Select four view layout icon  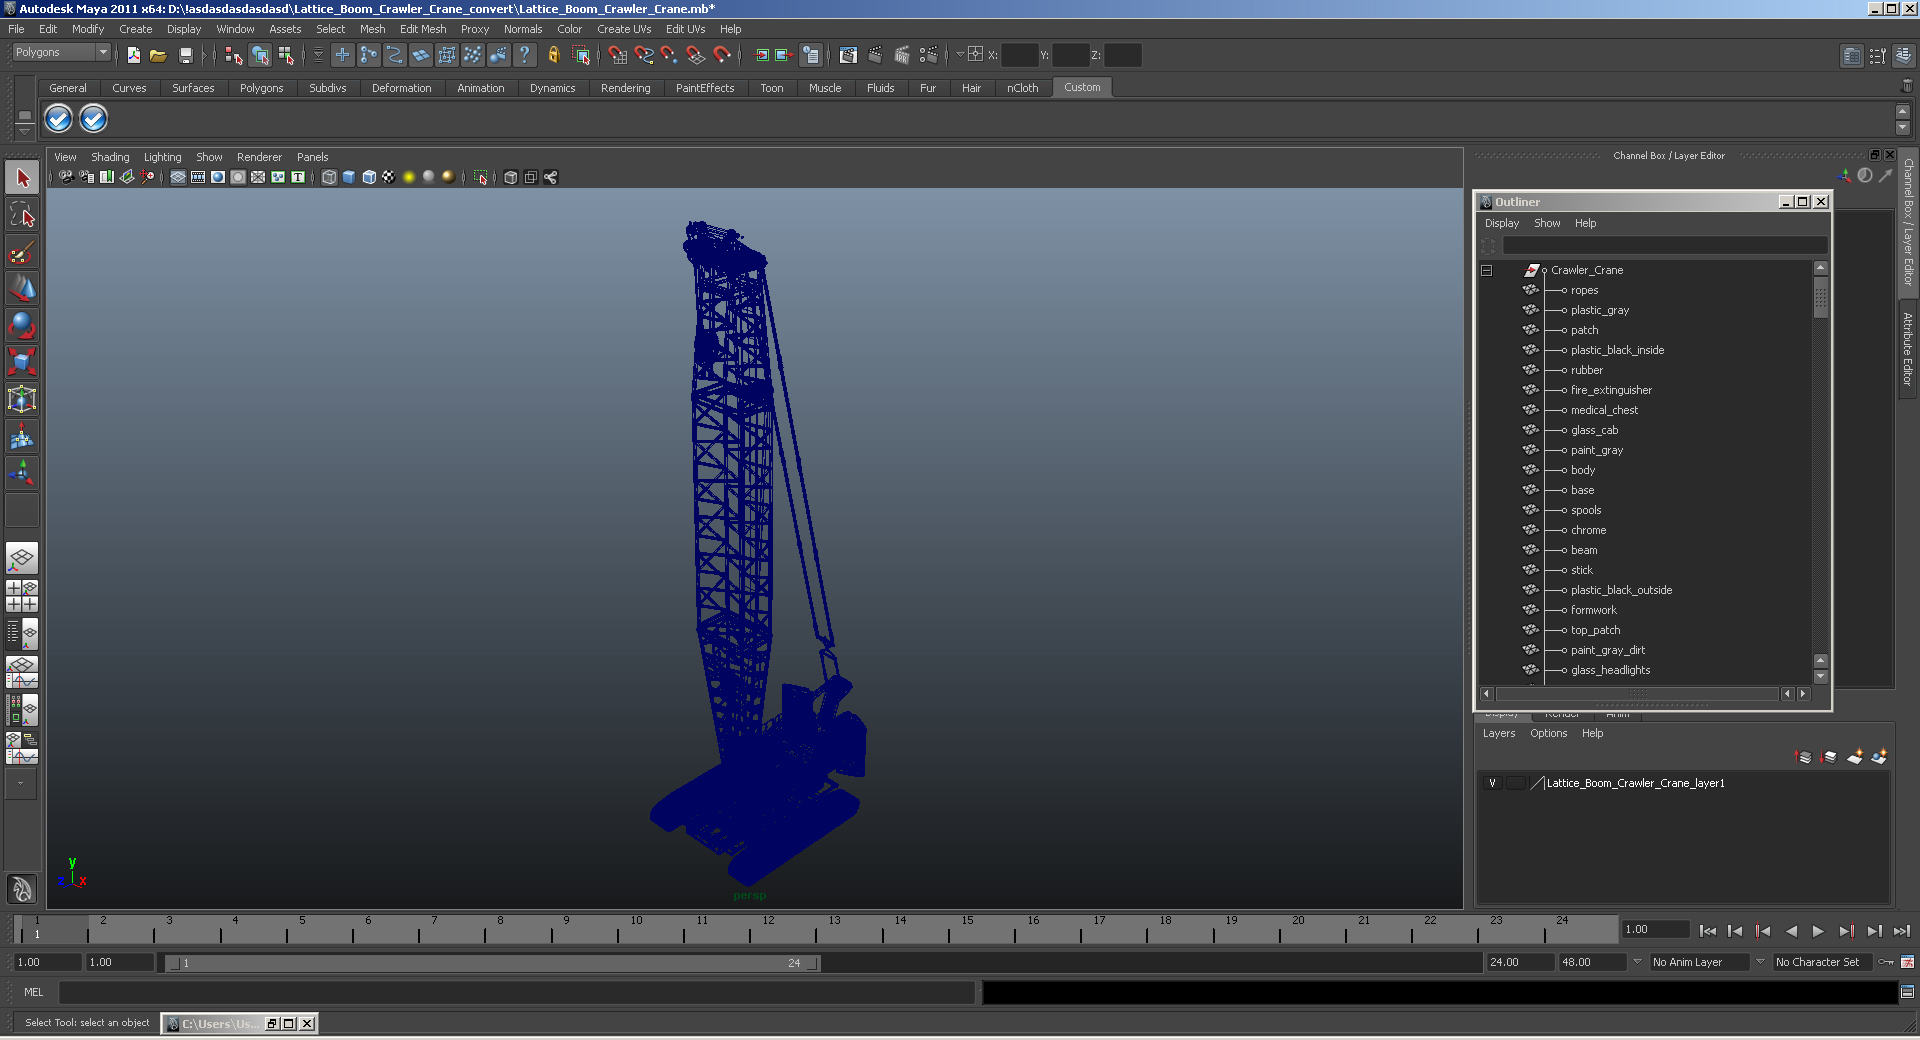[22, 595]
